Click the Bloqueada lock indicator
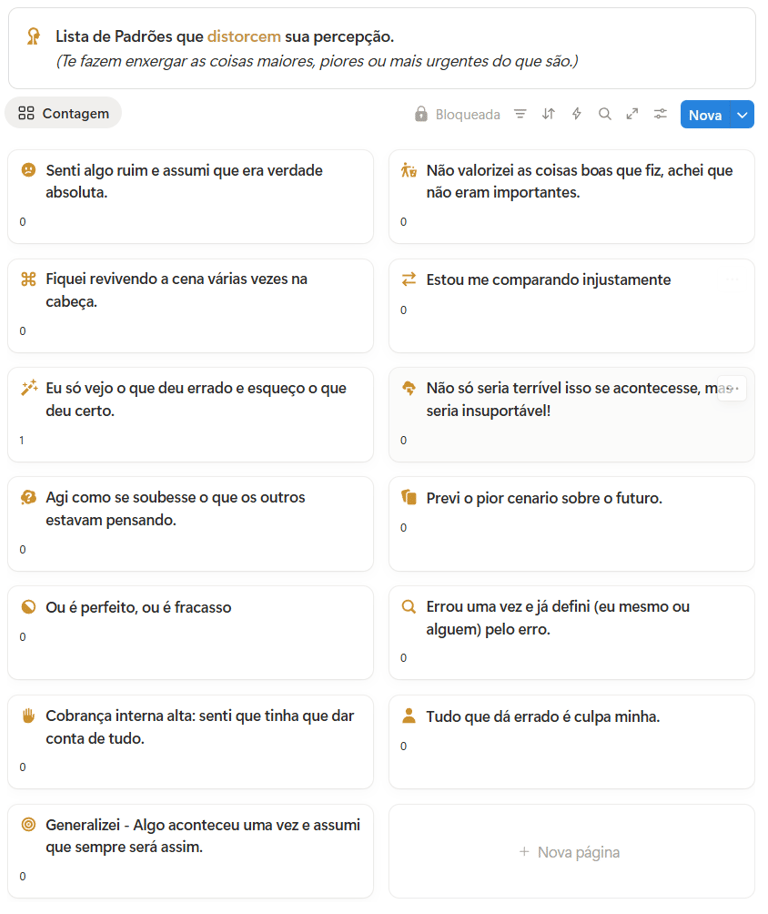This screenshot has height=914, width=768. coord(457,114)
